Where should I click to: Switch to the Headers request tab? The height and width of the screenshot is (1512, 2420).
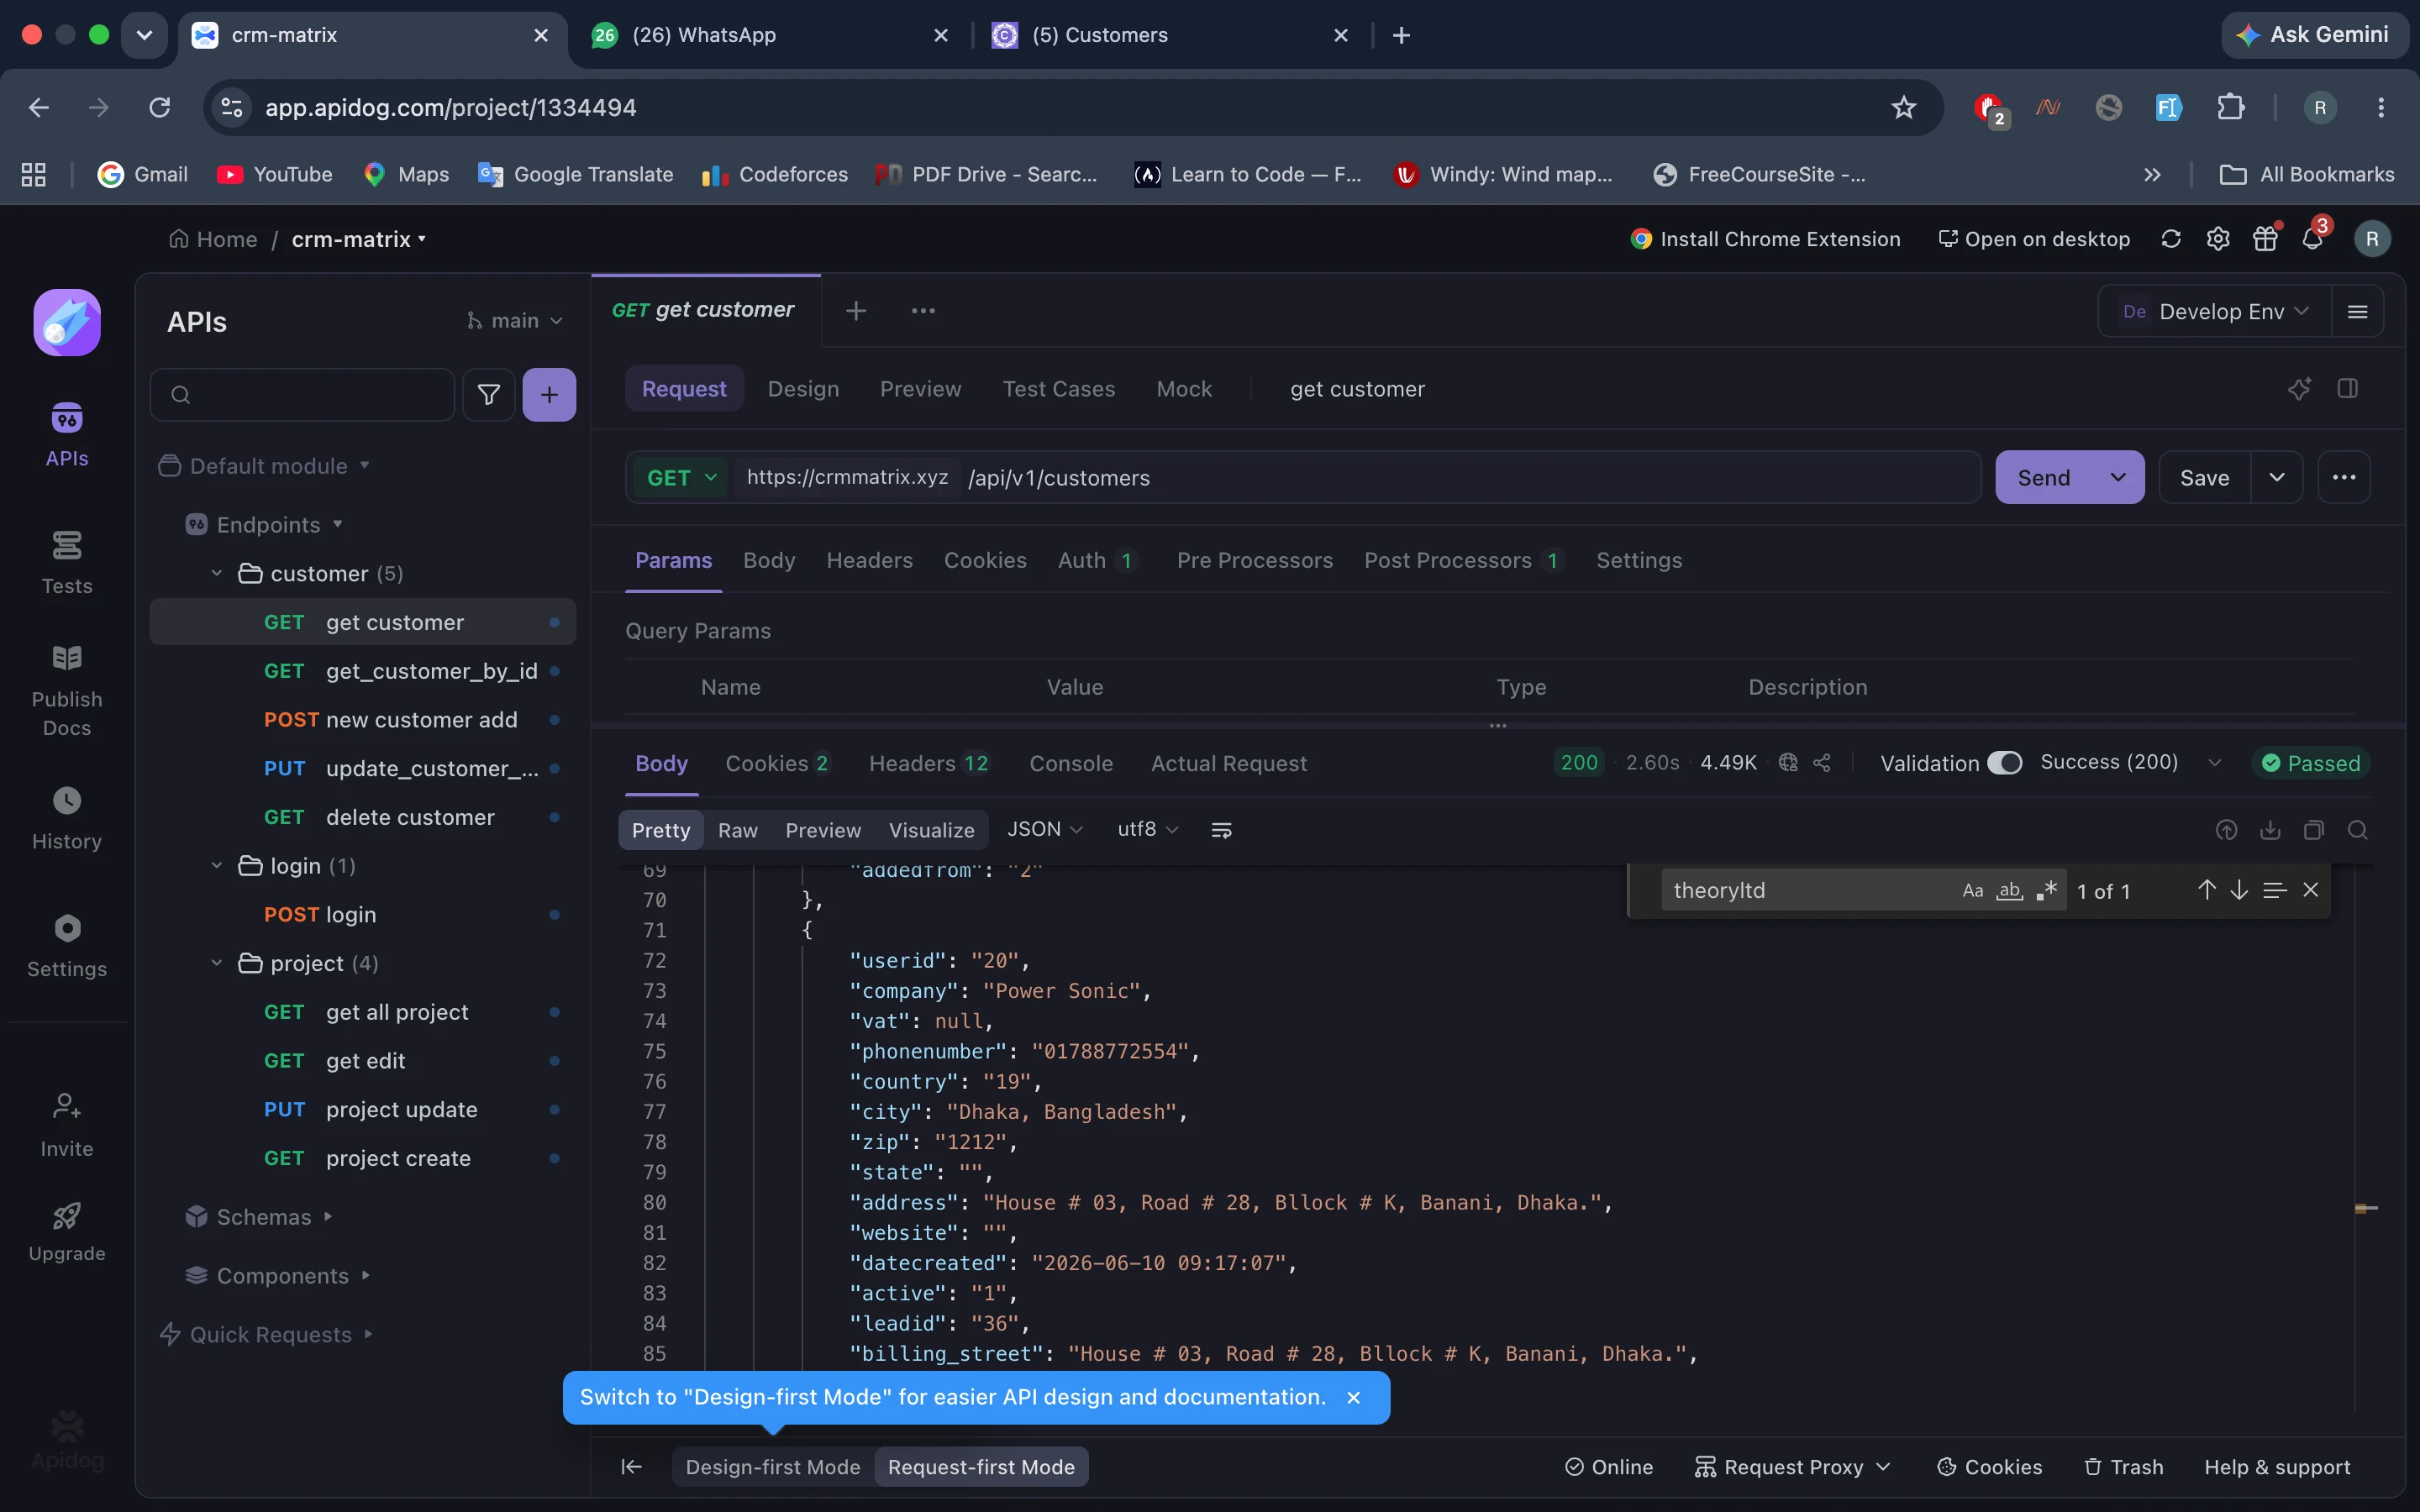pos(869,561)
